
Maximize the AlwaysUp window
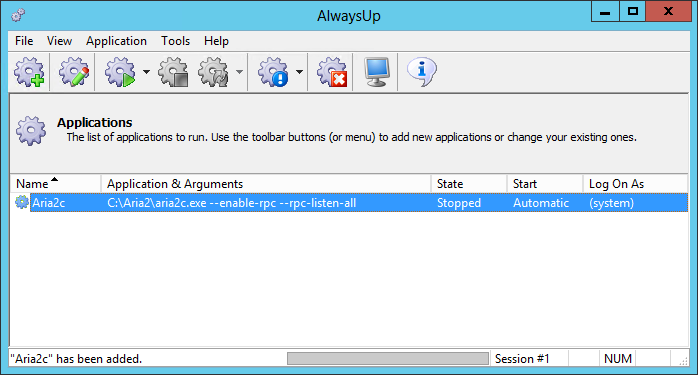pyautogui.click(x=633, y=12)
